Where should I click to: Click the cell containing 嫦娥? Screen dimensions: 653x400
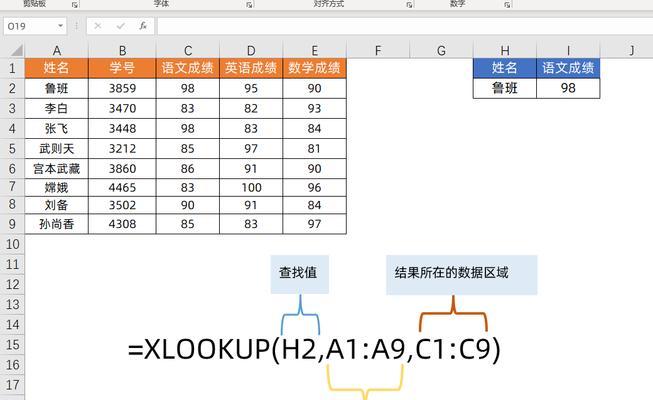click(x=57, y=188)
